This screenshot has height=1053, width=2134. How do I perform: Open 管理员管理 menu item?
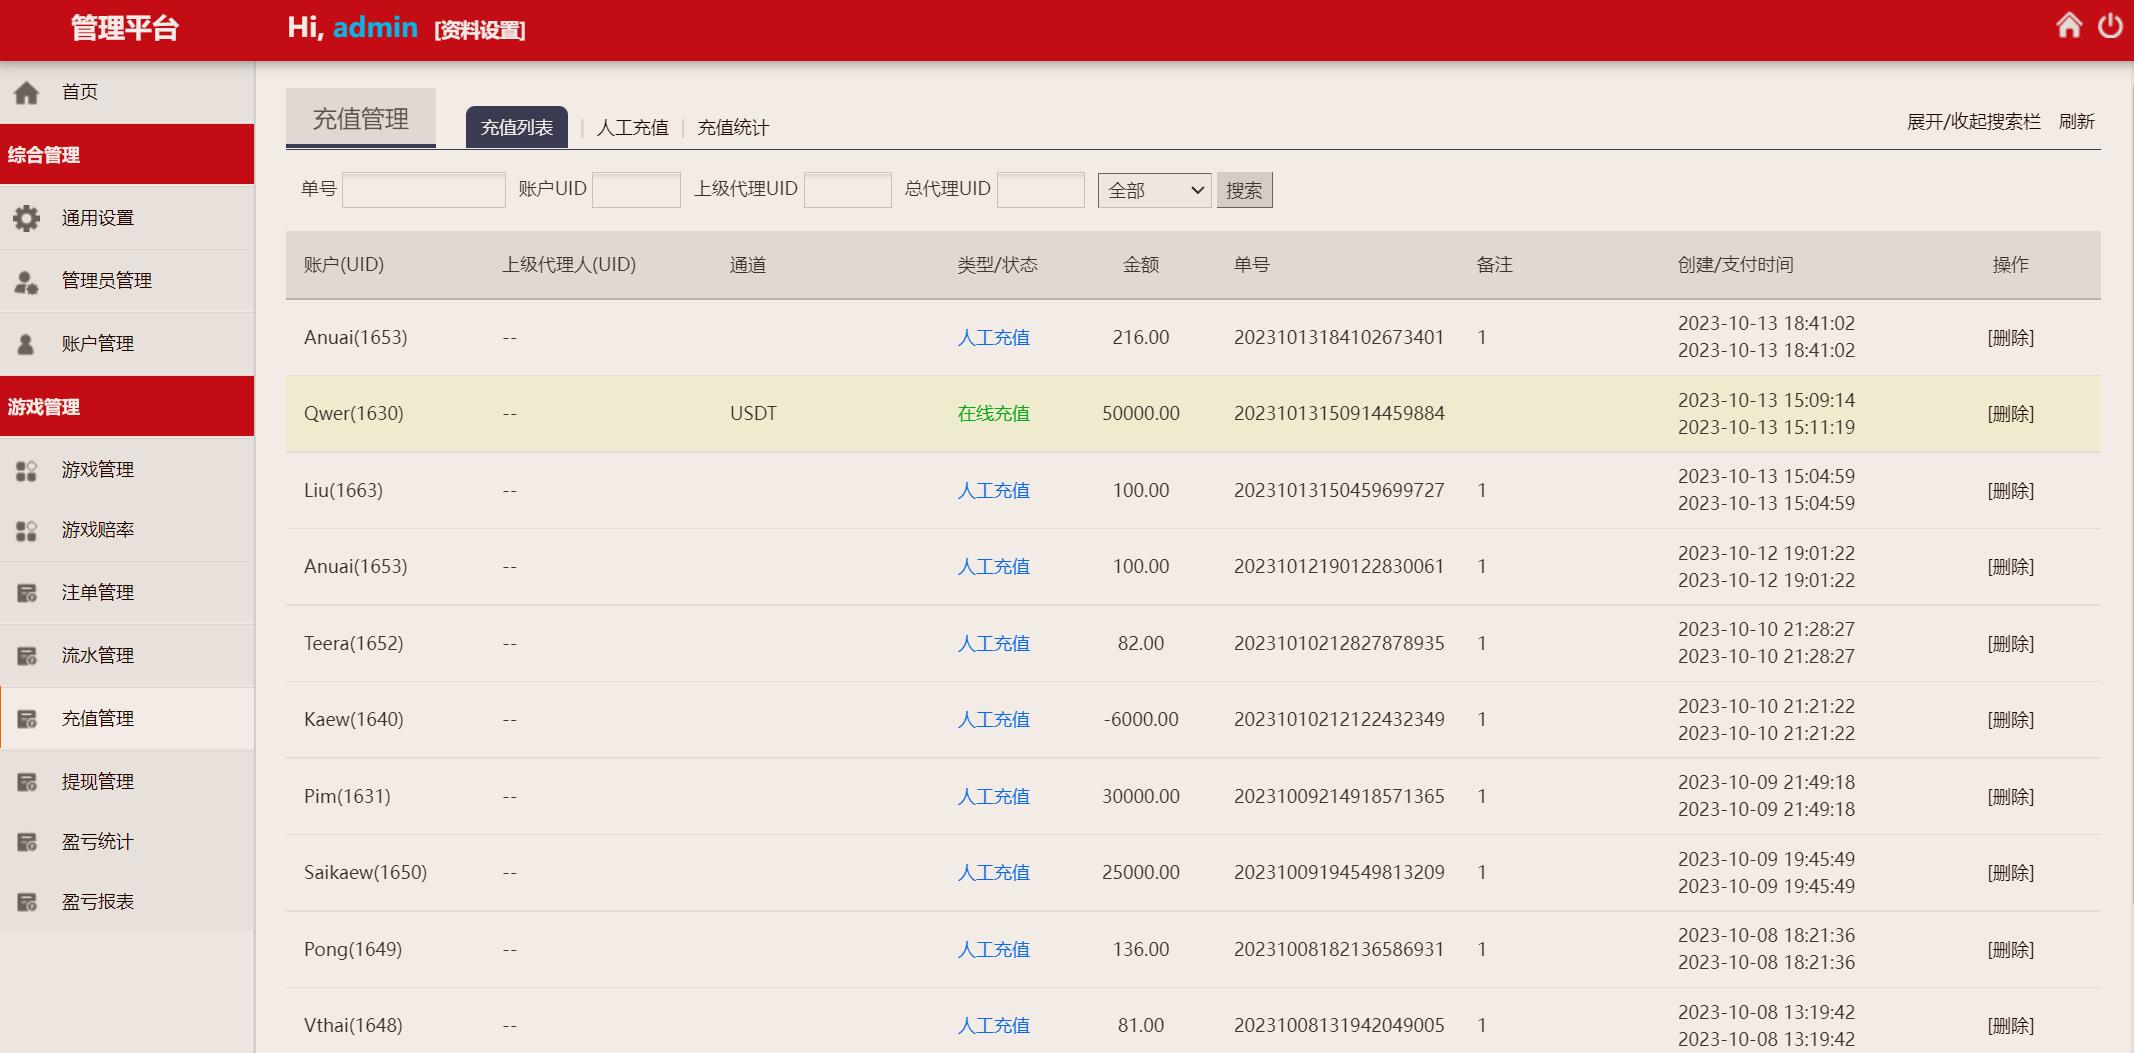(127, 281)
